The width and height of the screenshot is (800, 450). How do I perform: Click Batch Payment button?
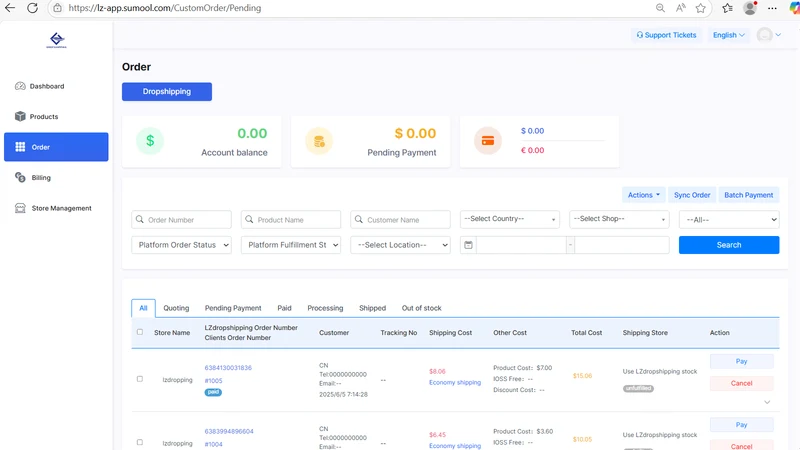(748, 195)
